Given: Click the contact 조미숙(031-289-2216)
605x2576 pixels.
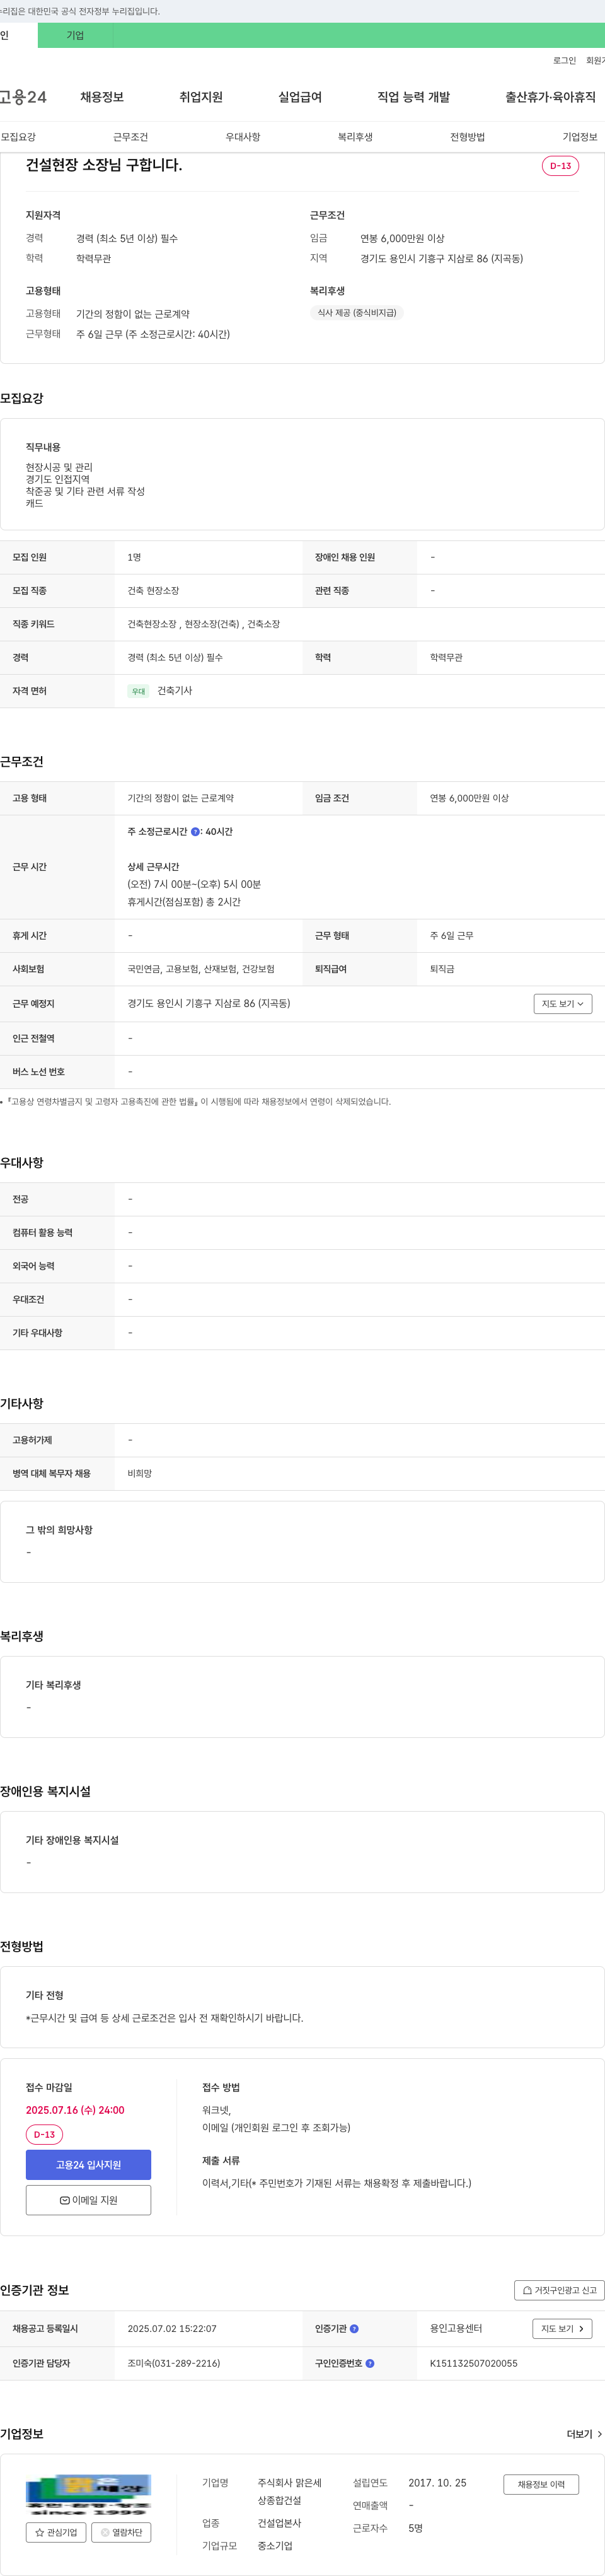Looking at the screenshot, I should 174,2364.
